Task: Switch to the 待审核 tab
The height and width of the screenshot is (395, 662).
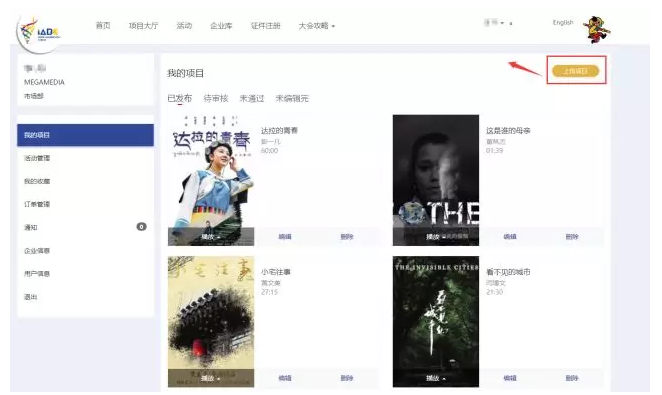Action: pos(216,98)
